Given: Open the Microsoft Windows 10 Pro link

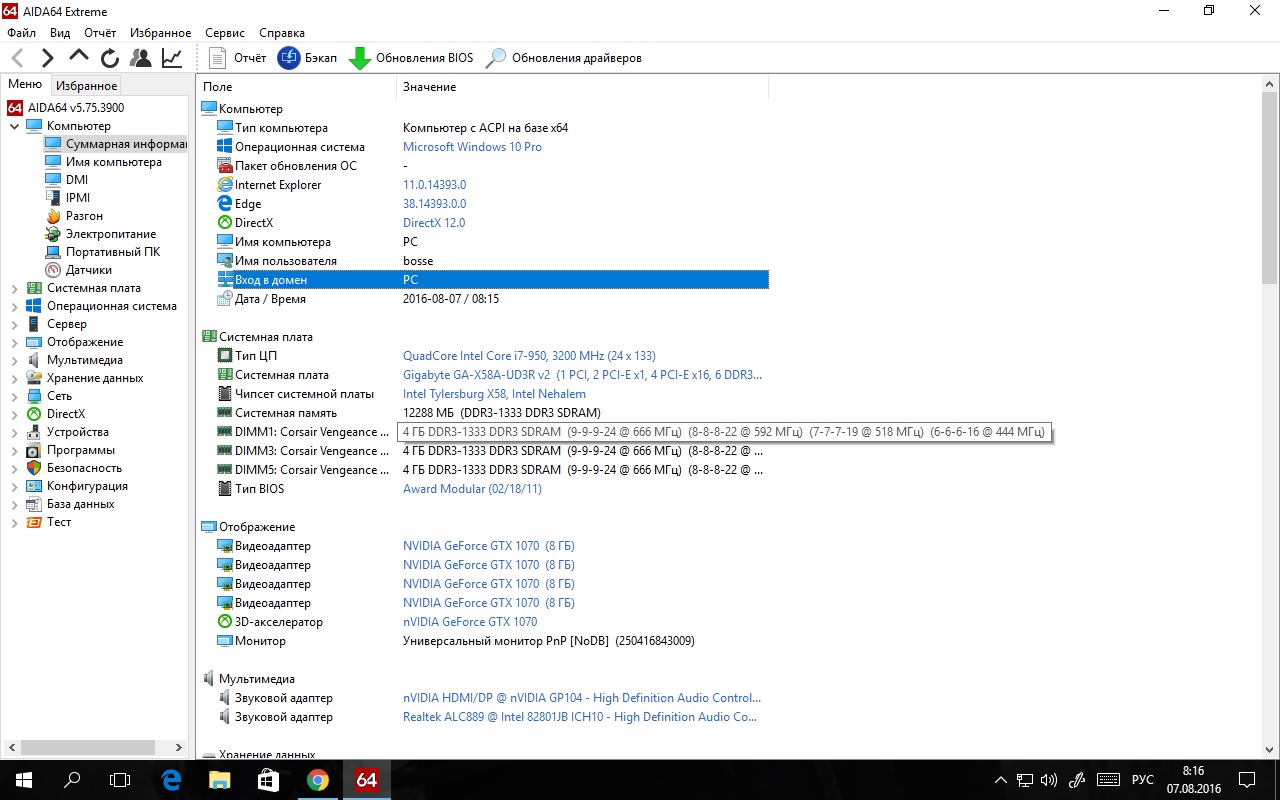Looking at the screenshot, I should 472,147.
